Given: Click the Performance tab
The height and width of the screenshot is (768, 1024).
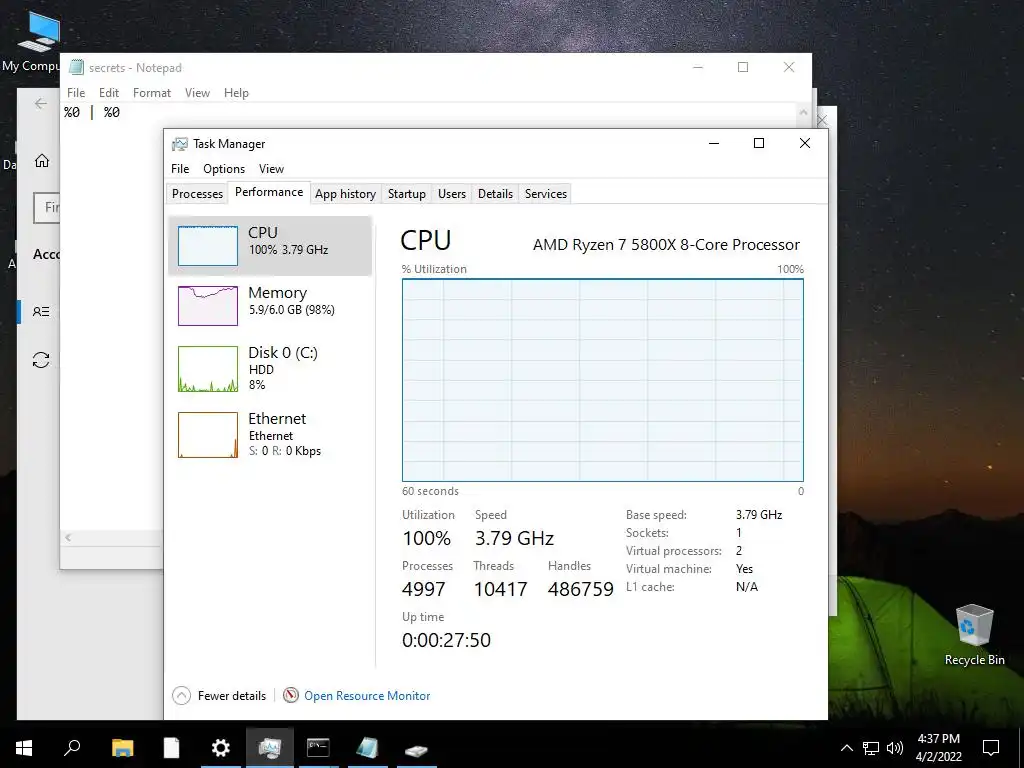Looking at the screenshot, I should (x=269, y=192).
